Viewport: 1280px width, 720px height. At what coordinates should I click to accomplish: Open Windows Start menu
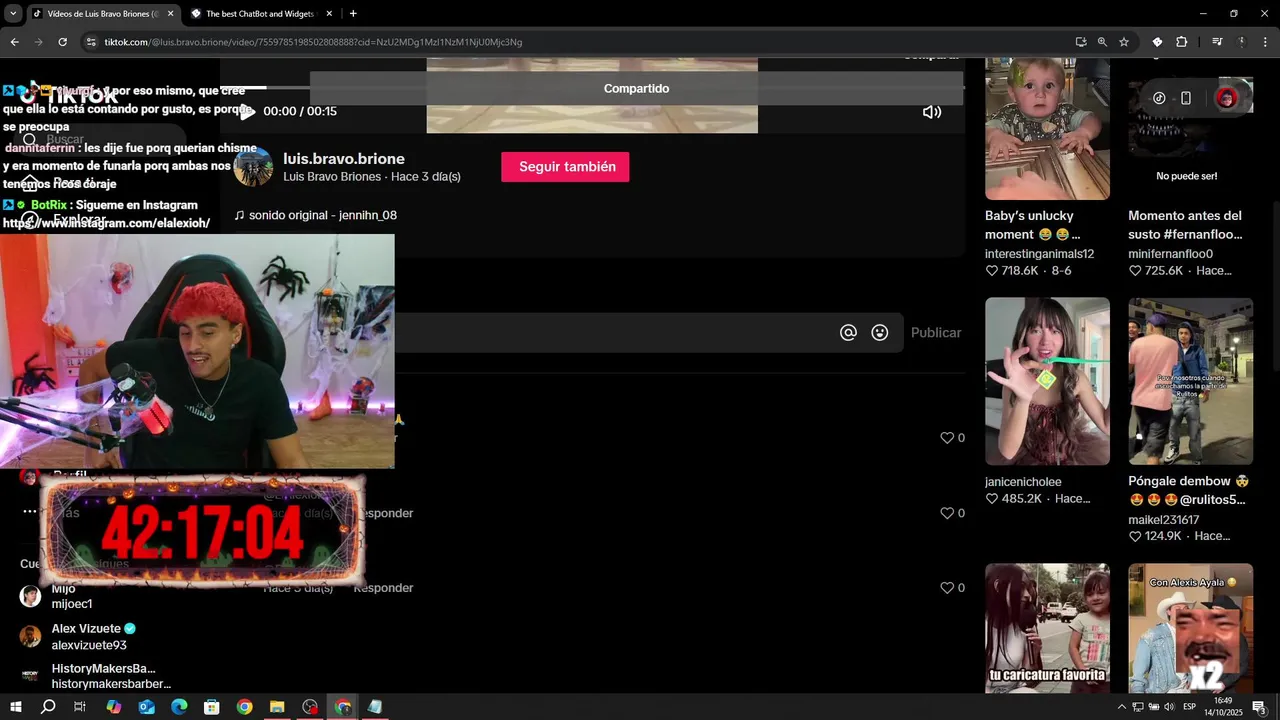[16, 707]
